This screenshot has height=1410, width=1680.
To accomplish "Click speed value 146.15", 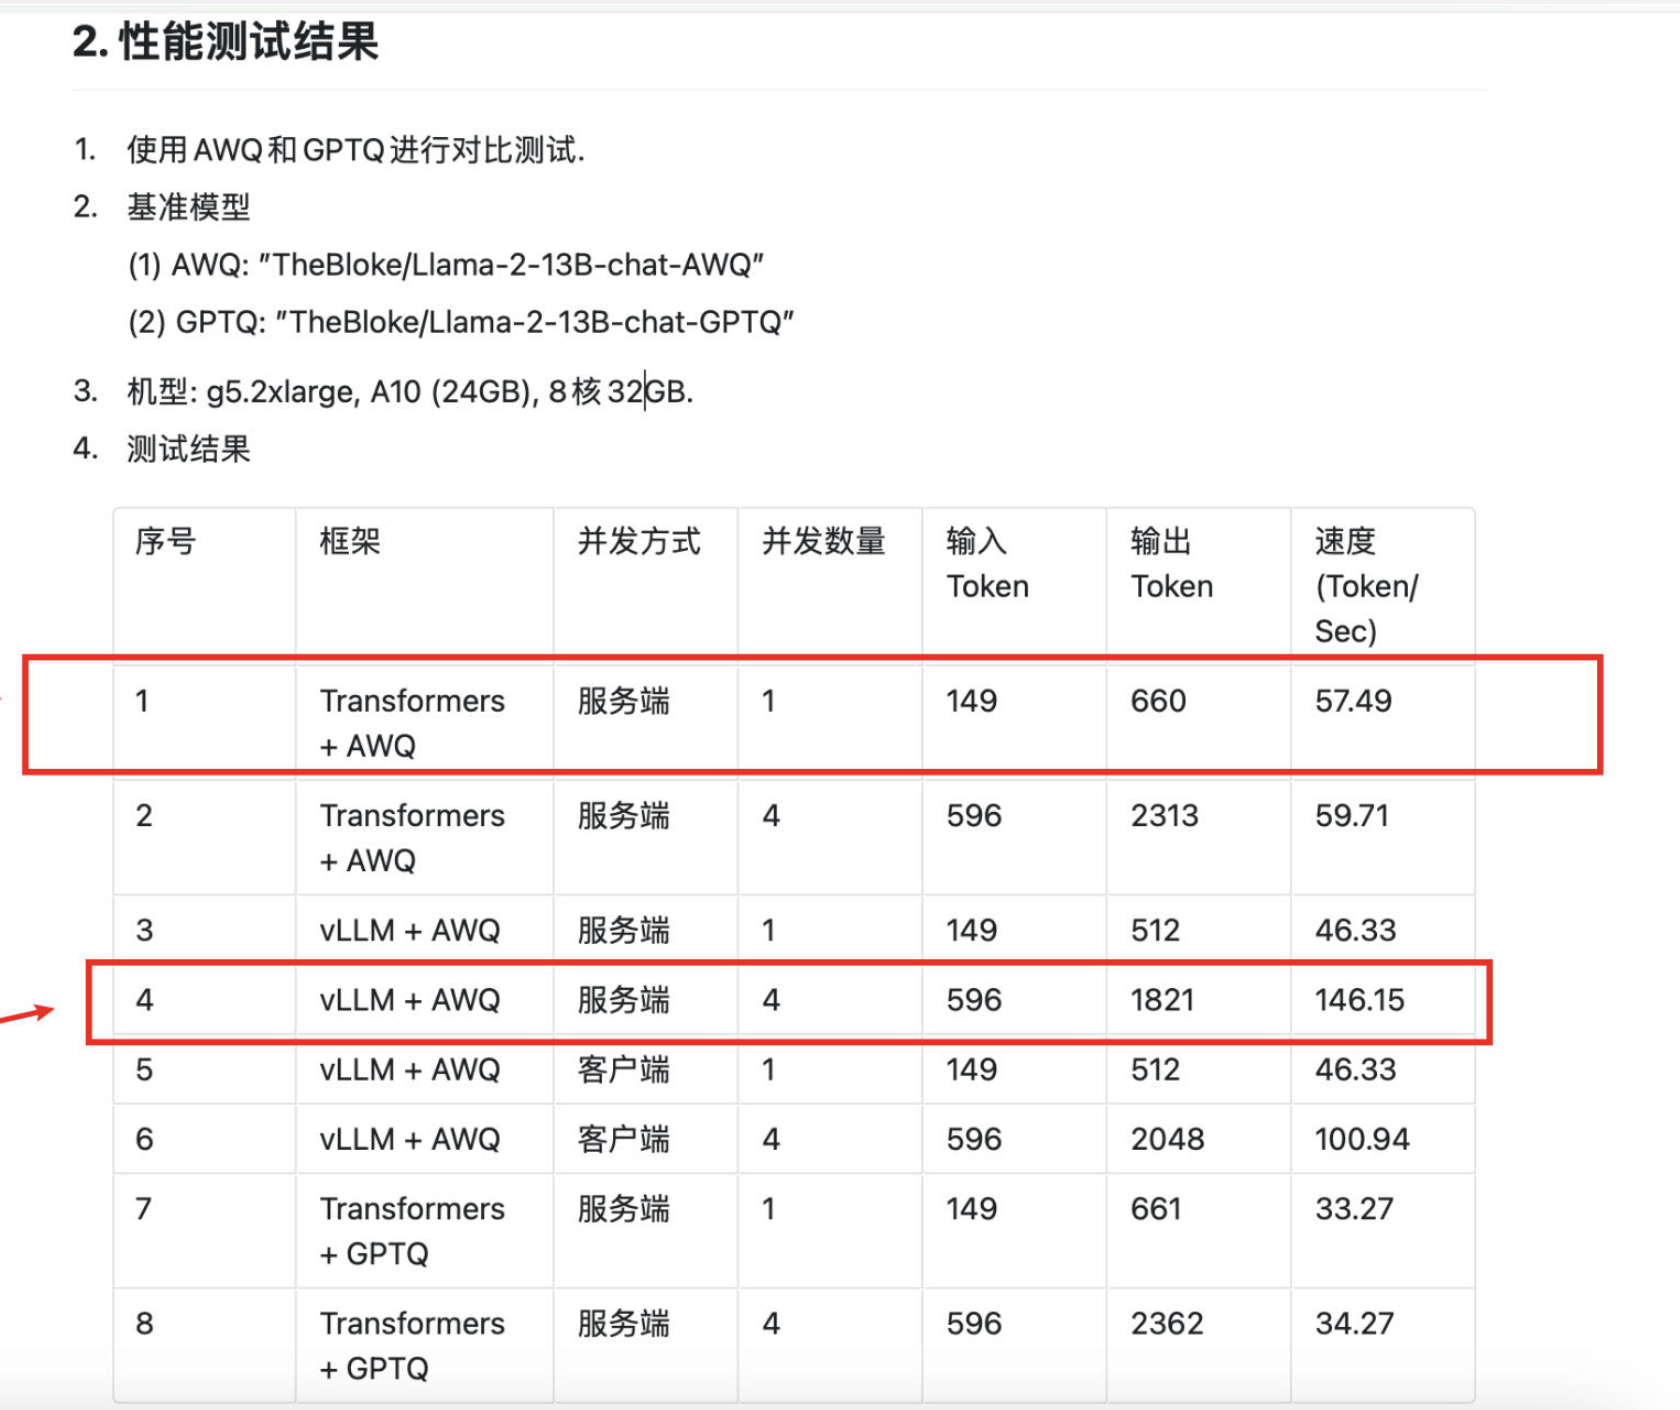I will 1360,1000.
